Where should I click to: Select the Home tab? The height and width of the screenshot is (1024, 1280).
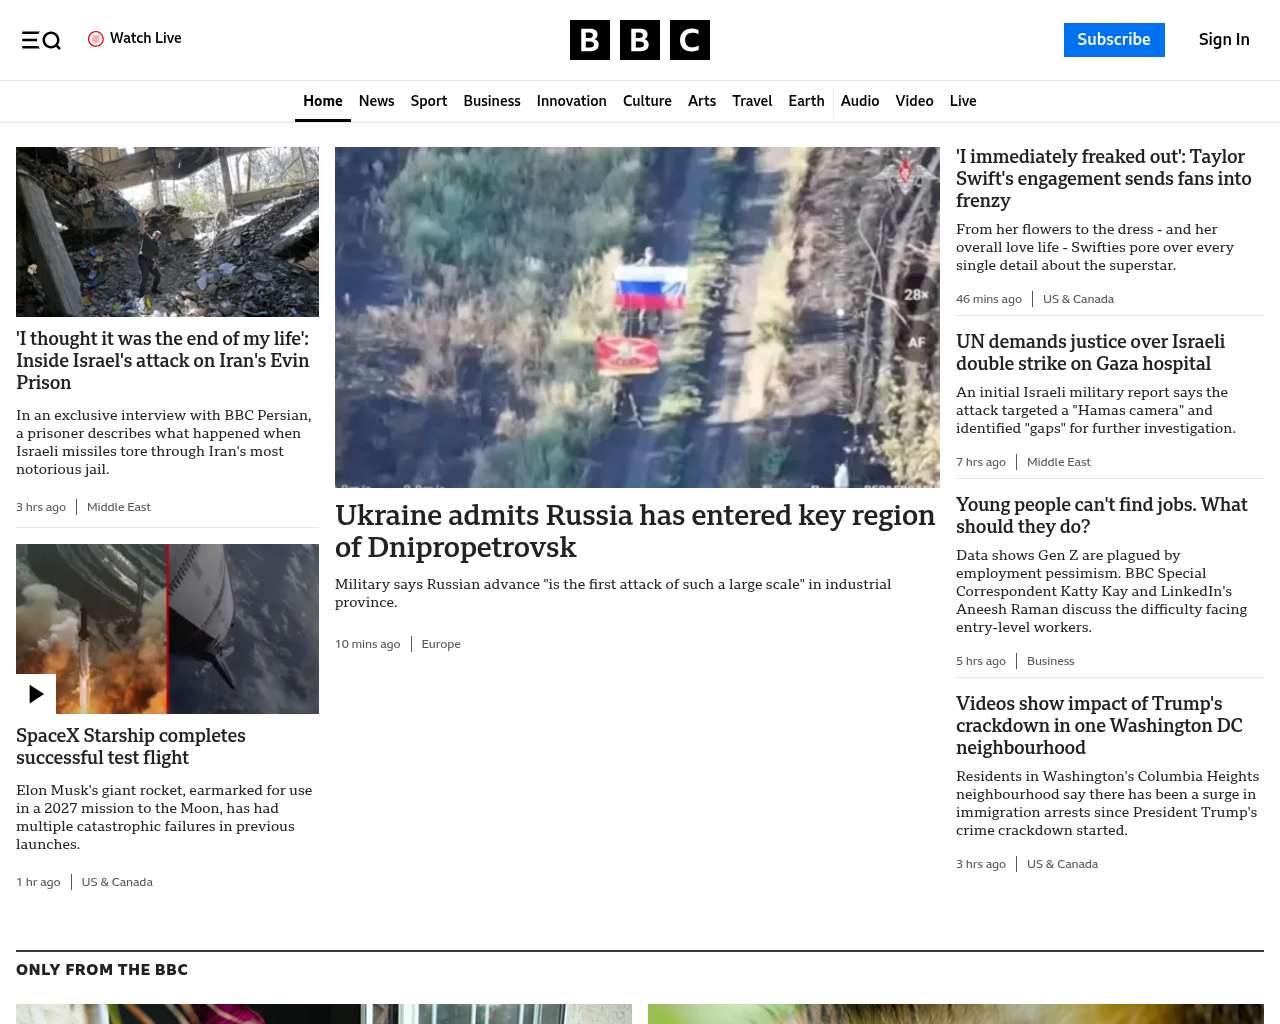(x=323, y=101)
